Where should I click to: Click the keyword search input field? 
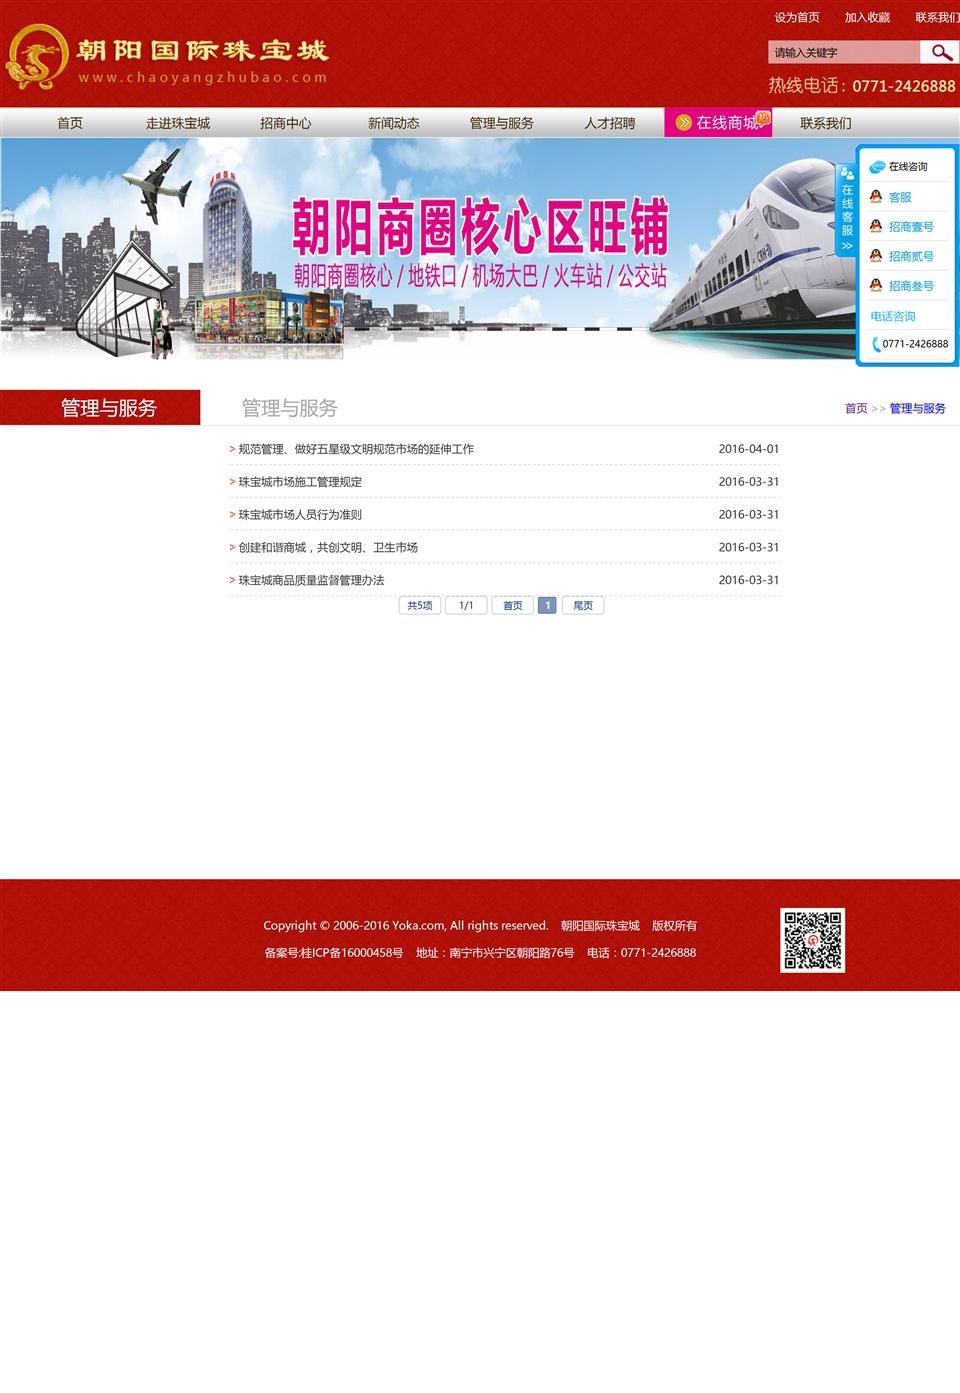(x=843, y=52)
